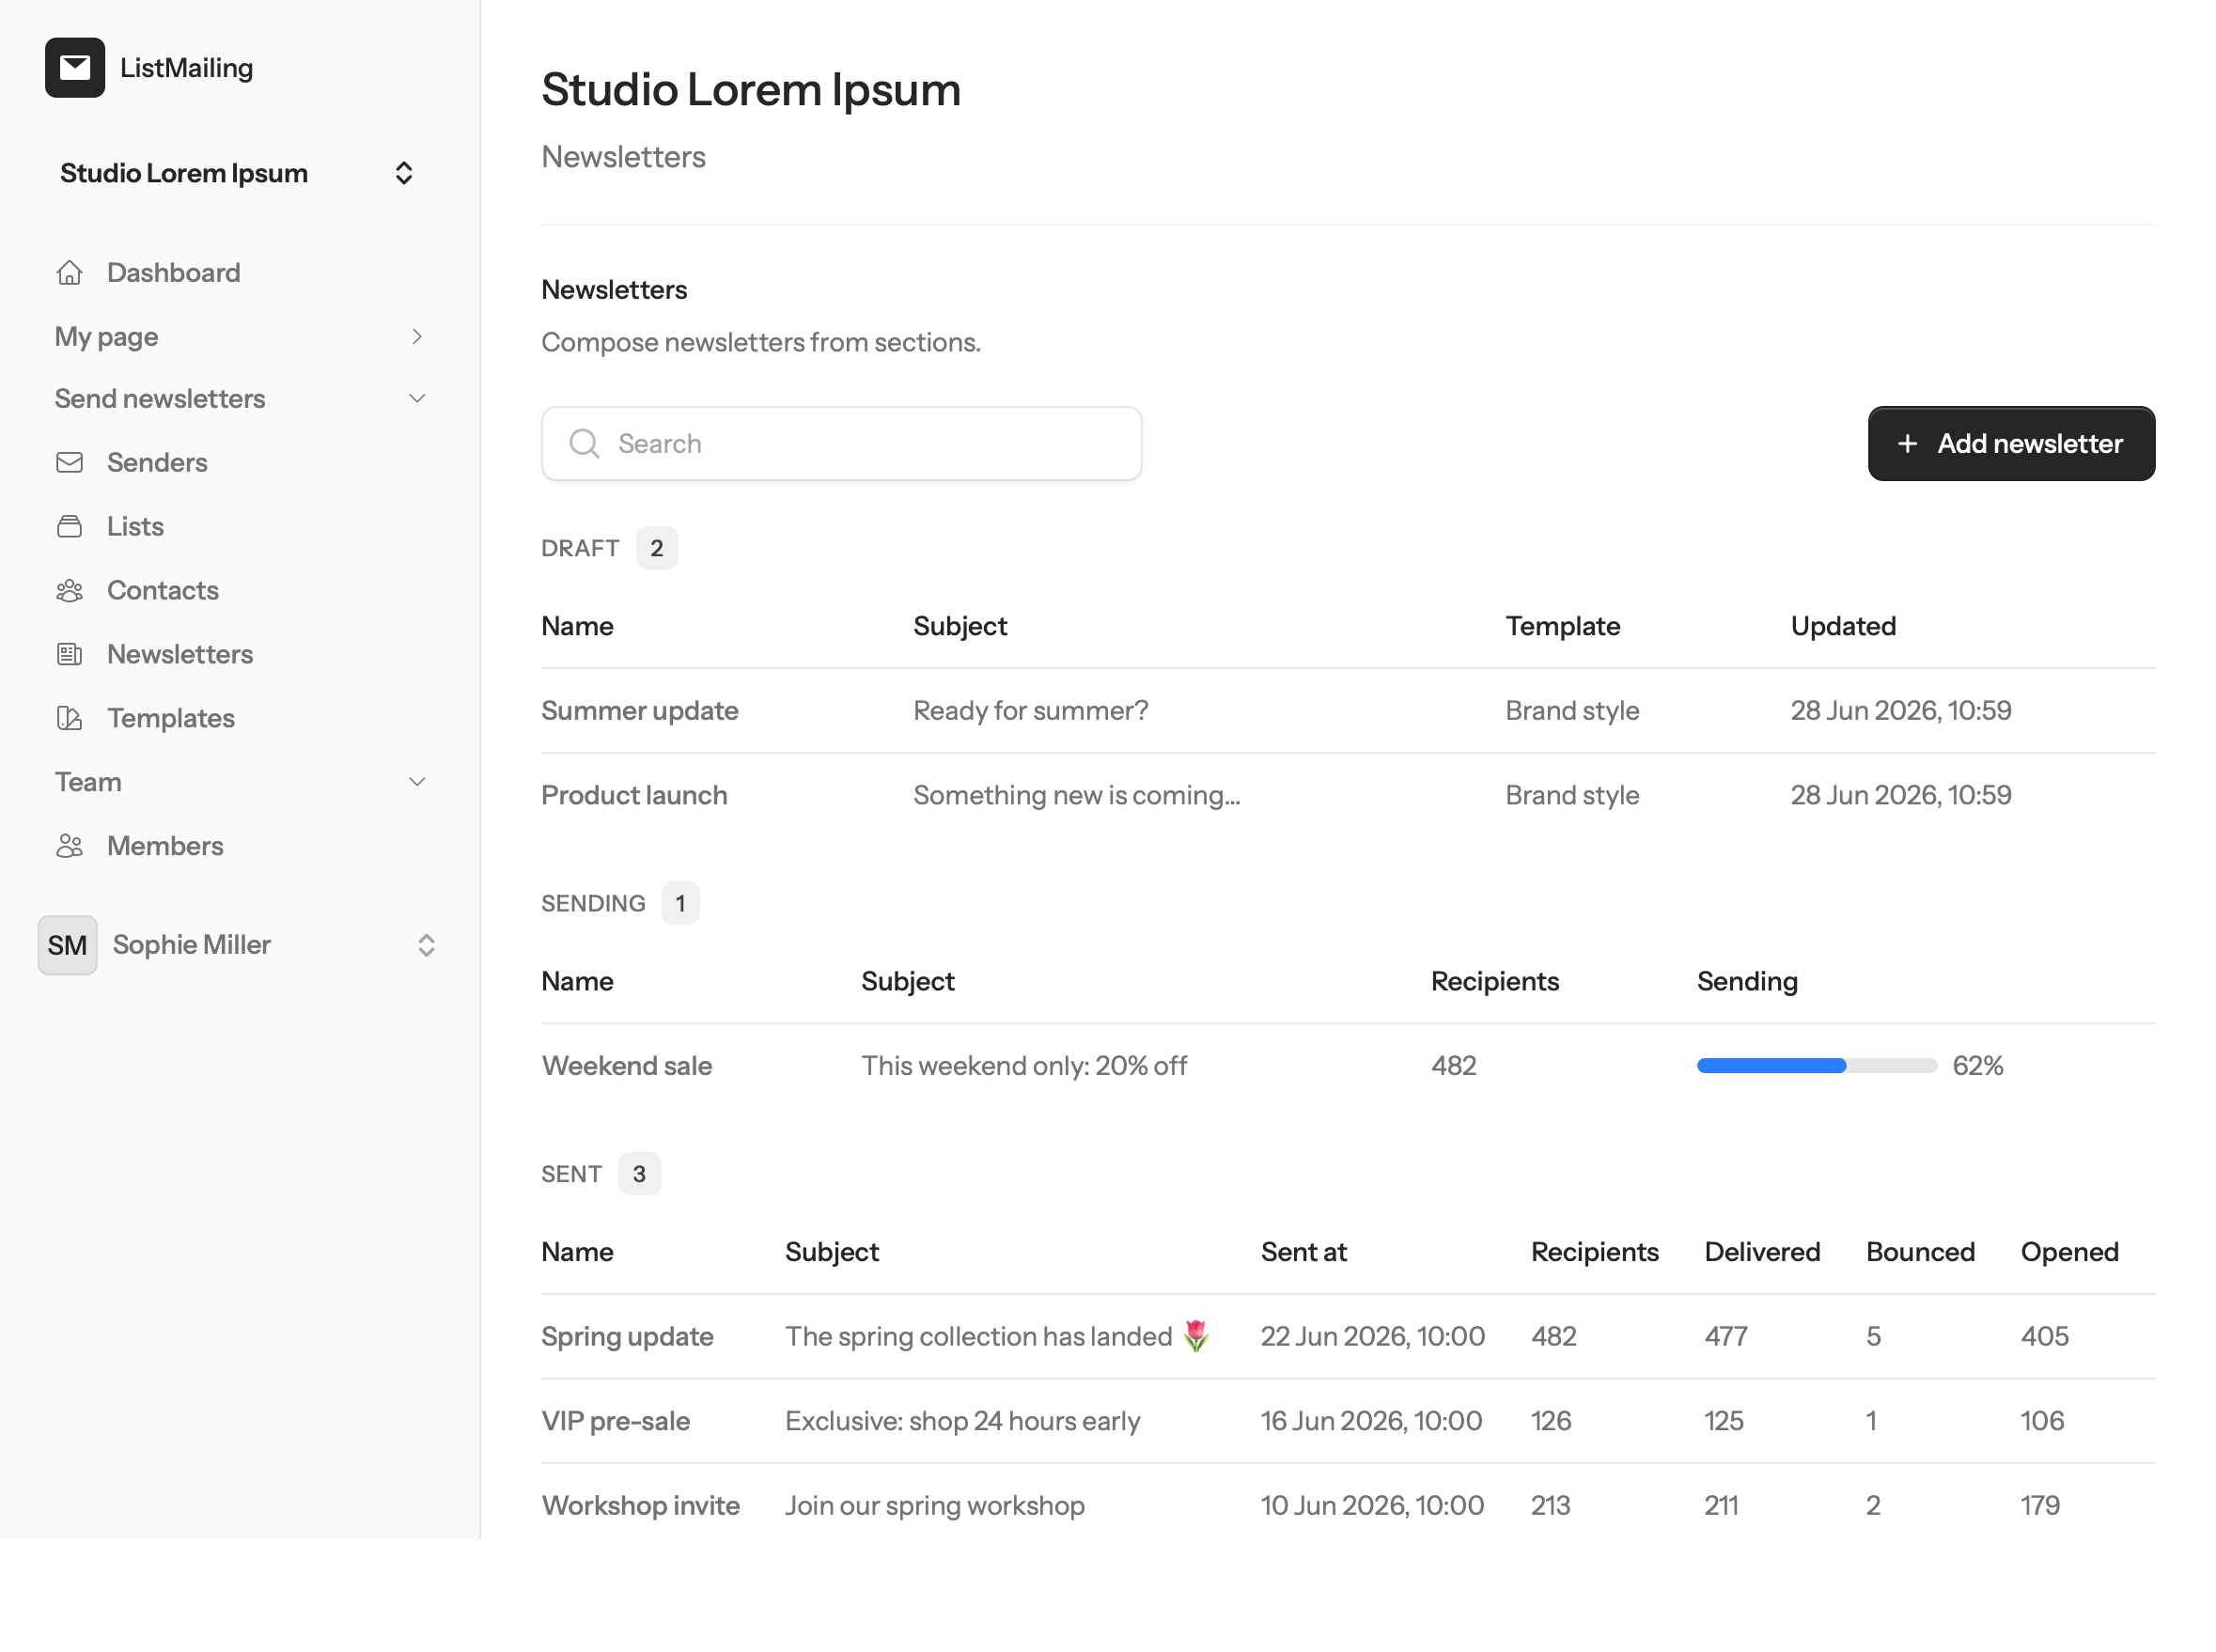Click delivered count 125 for VIP pre-sale
Screen dimensions: 2216x1652
pos(1723,1422)
